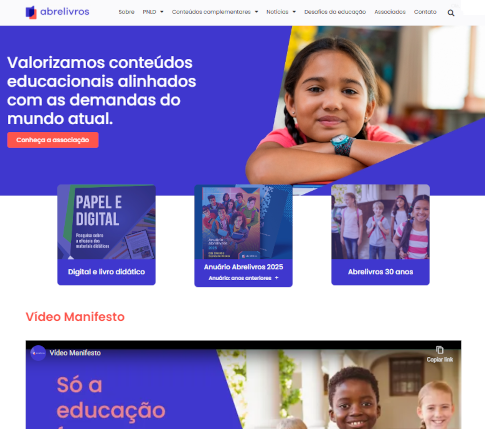Click the Papel e Digital thumbnail image

(106, 222)
